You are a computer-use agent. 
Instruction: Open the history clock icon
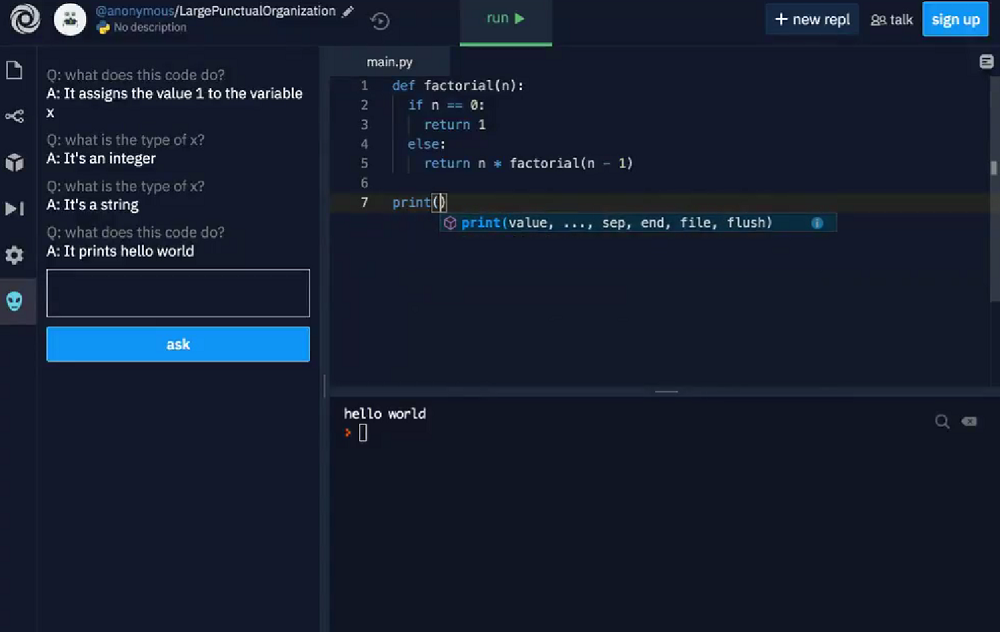tap(380, 21)
